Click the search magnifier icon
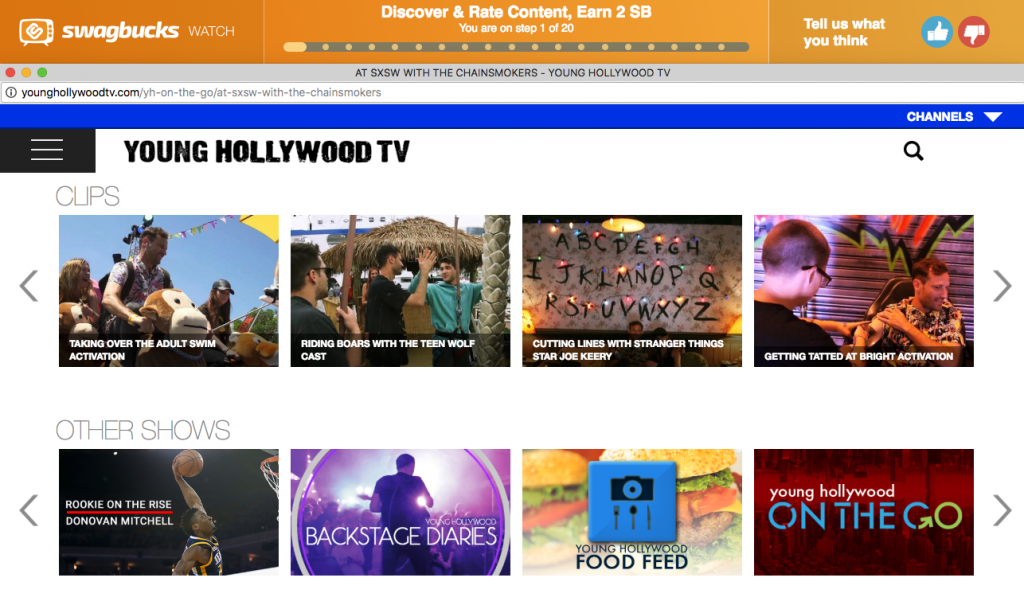The height and width of the screenshot is (605, 1024). pos(913,151)
